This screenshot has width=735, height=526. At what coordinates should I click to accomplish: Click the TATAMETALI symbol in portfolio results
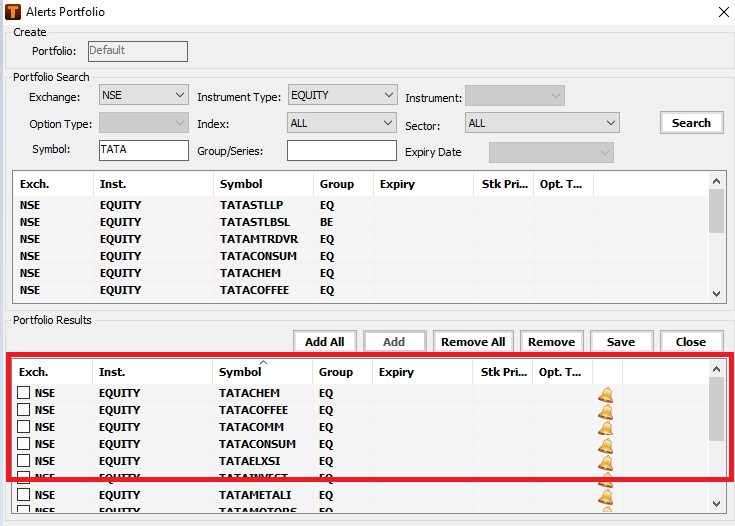pos(255,495)
